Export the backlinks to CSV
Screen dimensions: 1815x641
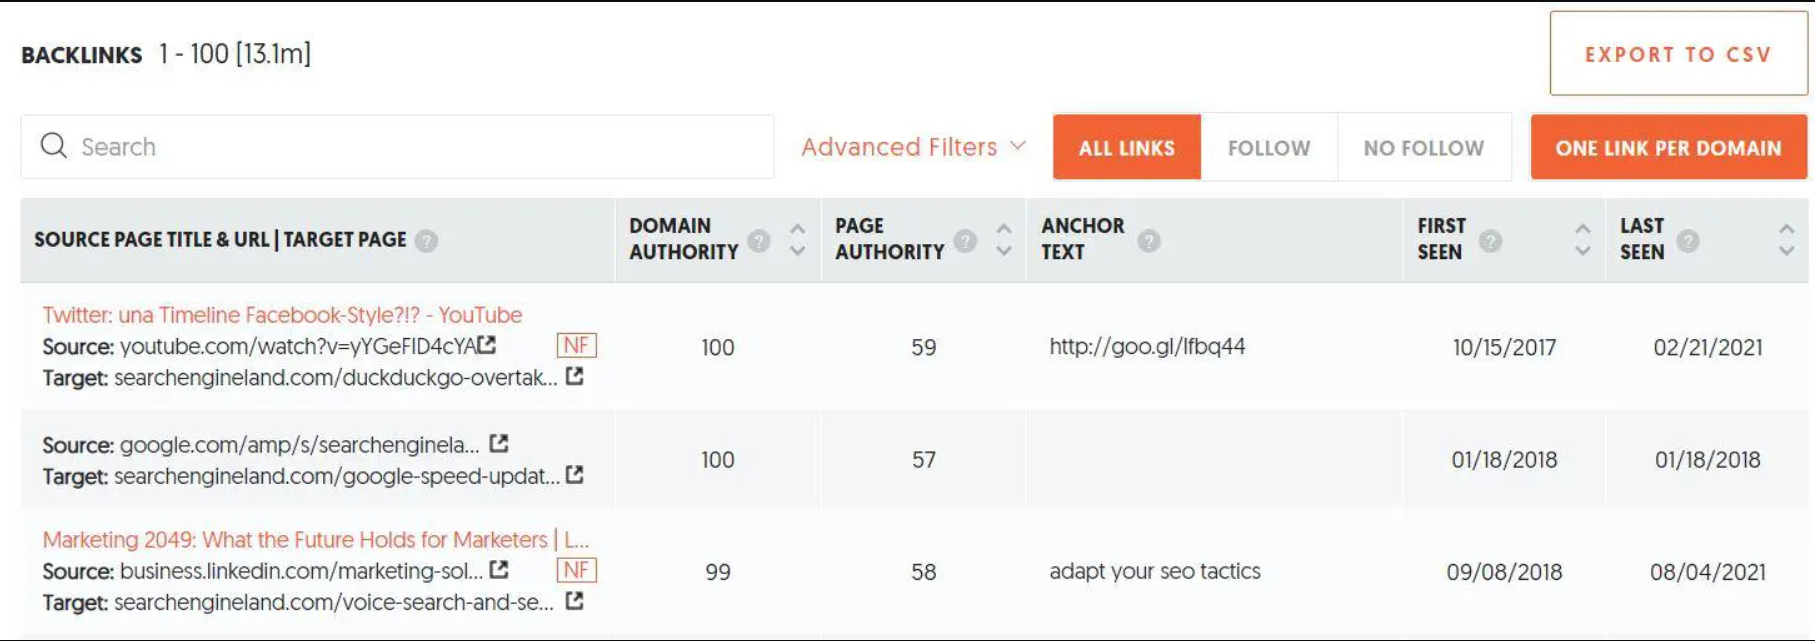click(x=1677, y=54)
